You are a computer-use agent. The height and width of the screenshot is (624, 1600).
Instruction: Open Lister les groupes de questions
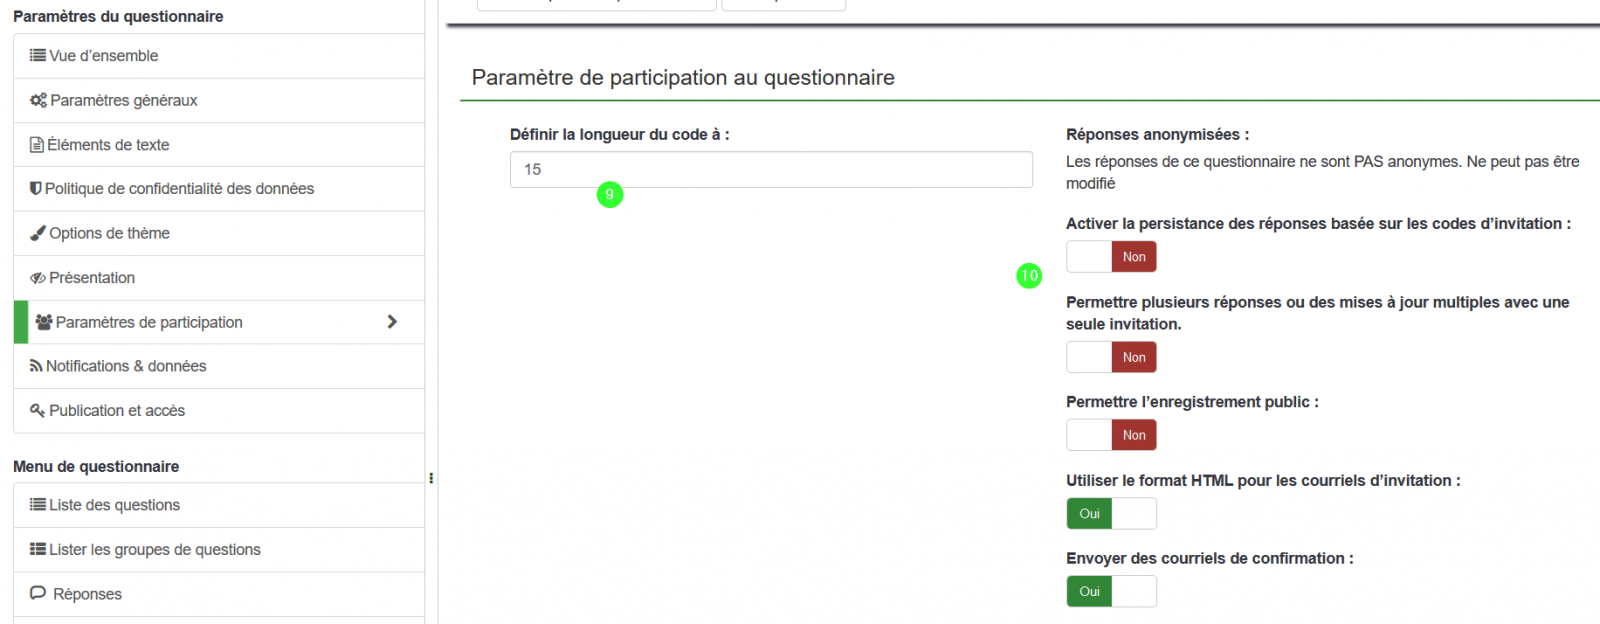[219, 549]
